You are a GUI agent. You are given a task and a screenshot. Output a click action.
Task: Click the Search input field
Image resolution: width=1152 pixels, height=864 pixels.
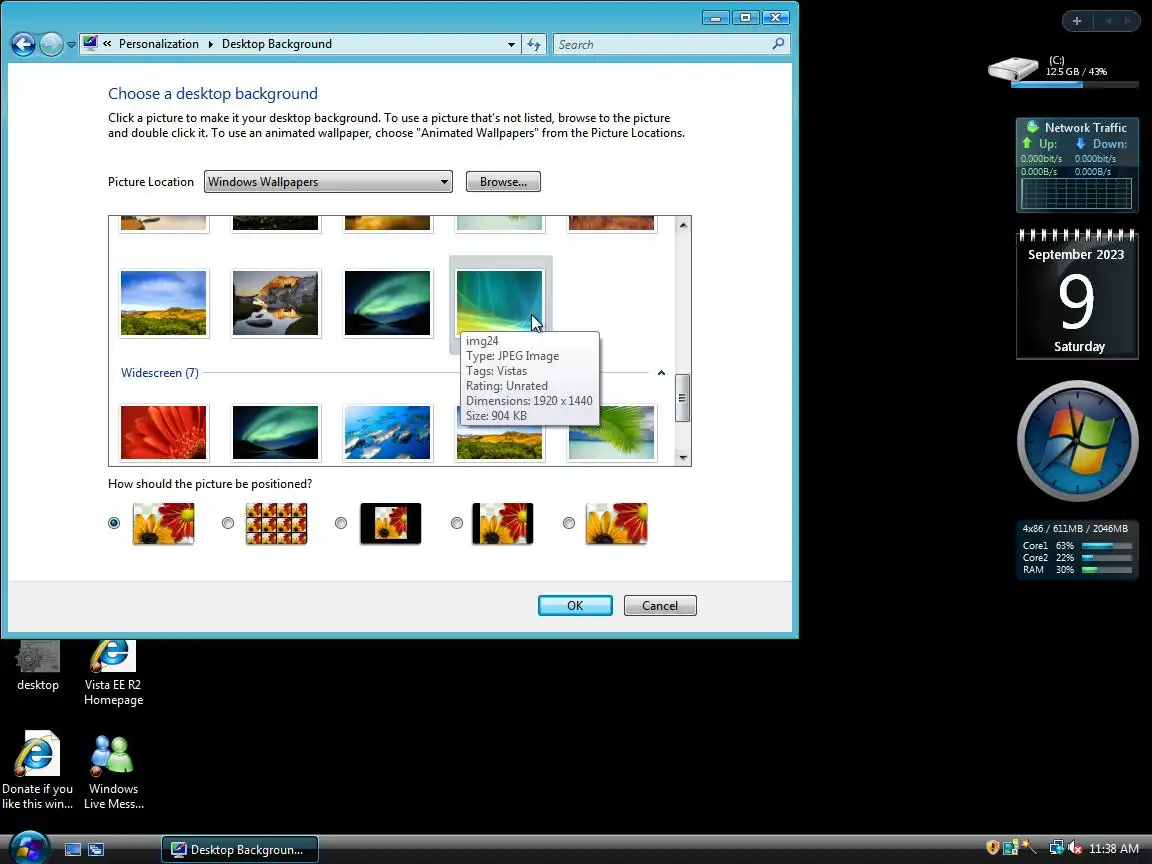click(x=661, y=45)
